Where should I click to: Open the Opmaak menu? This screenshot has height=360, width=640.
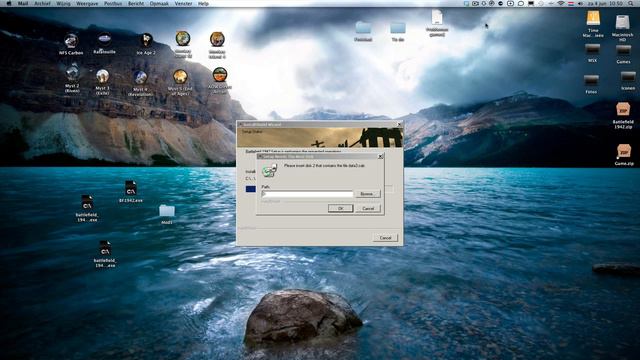pos(159,3)
